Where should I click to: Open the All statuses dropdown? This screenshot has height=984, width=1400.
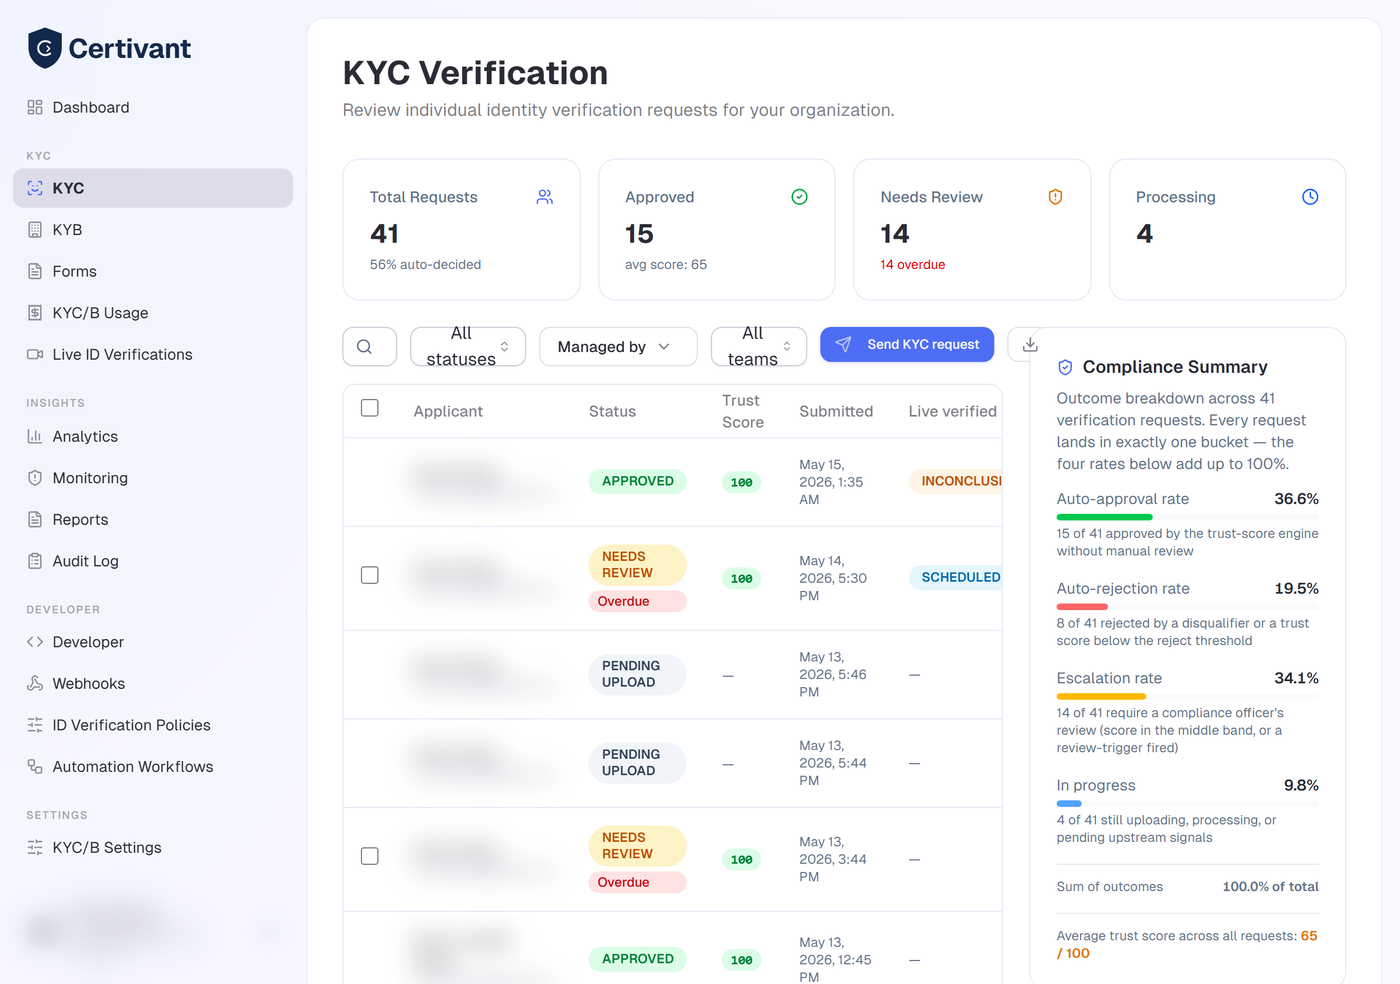[x=468, y=347]
